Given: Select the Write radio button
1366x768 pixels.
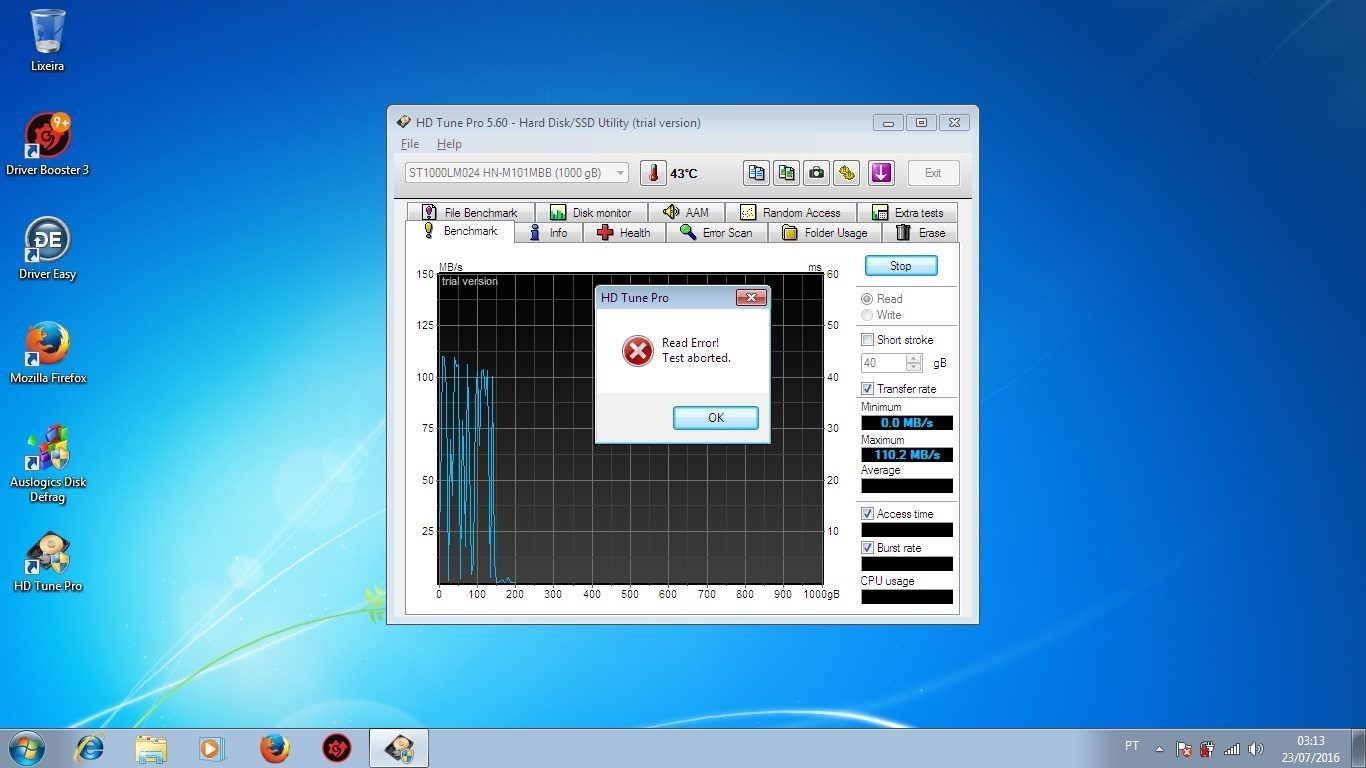Looking at the screenshot, I should click(x=866, y=315).
